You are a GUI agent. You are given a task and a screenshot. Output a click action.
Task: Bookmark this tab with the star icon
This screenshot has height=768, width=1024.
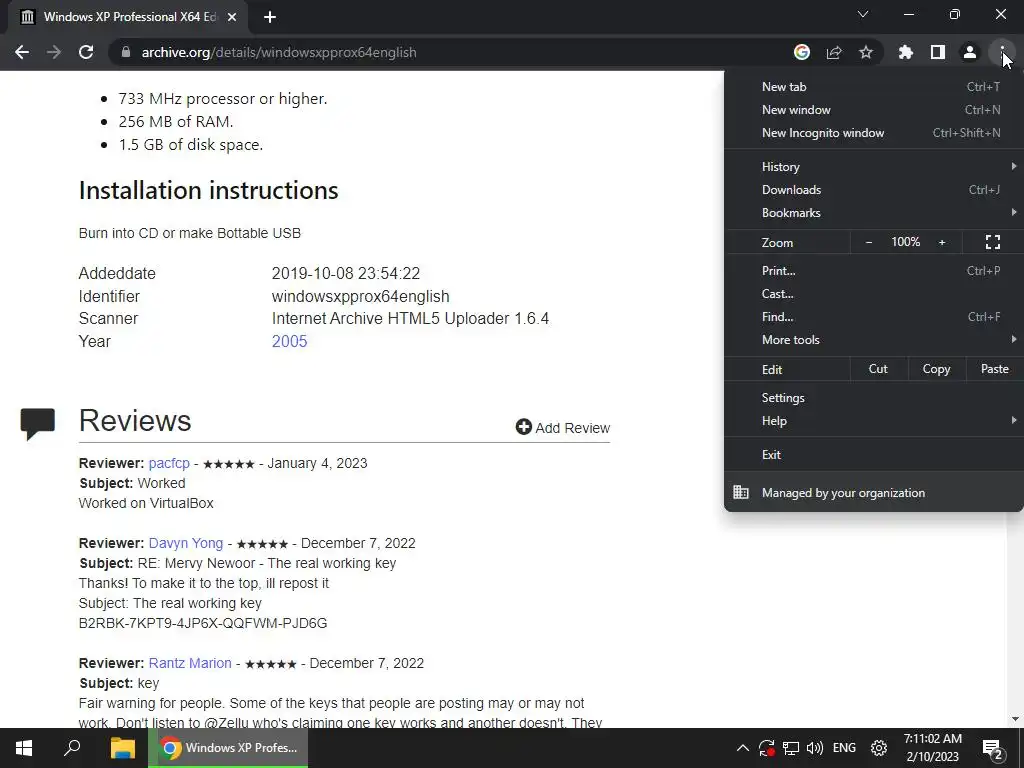coord(866,52)
